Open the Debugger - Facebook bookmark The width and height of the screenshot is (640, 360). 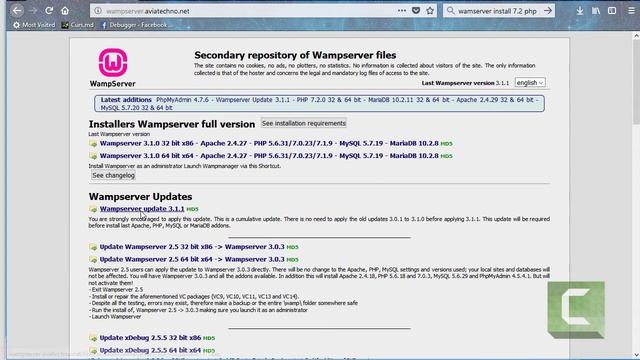tap(137, 25)
